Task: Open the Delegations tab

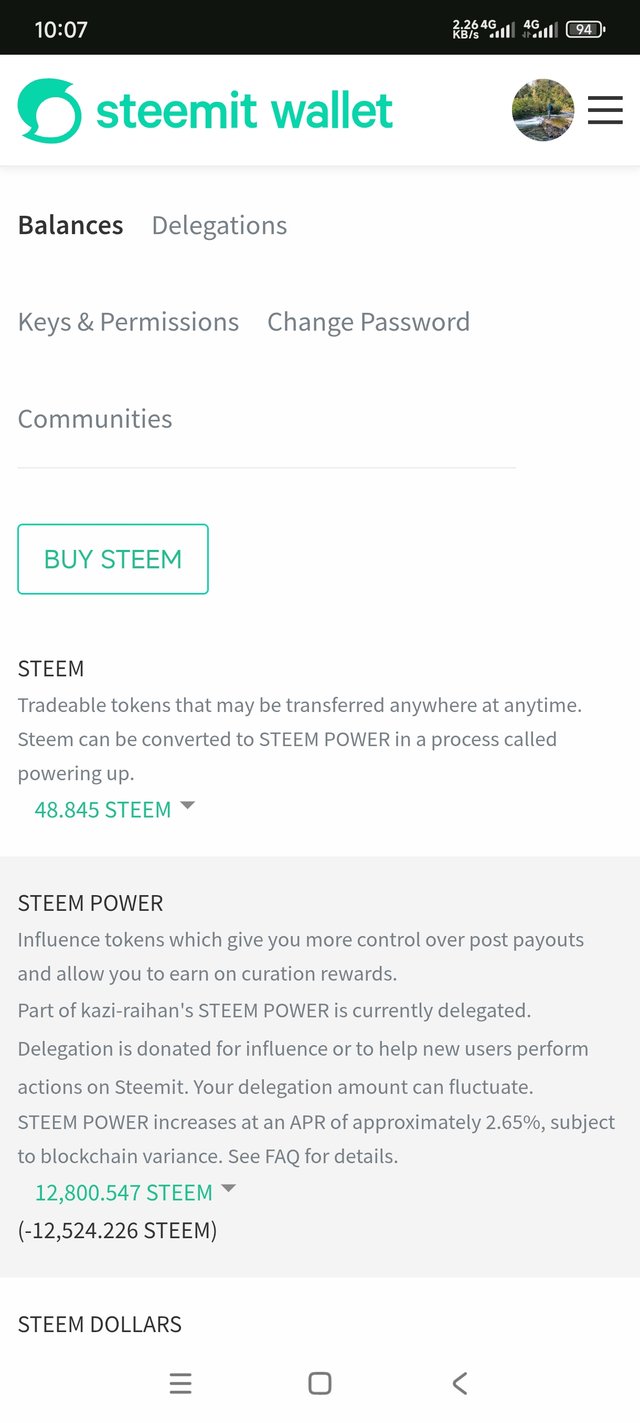Action: pos(219,226)
